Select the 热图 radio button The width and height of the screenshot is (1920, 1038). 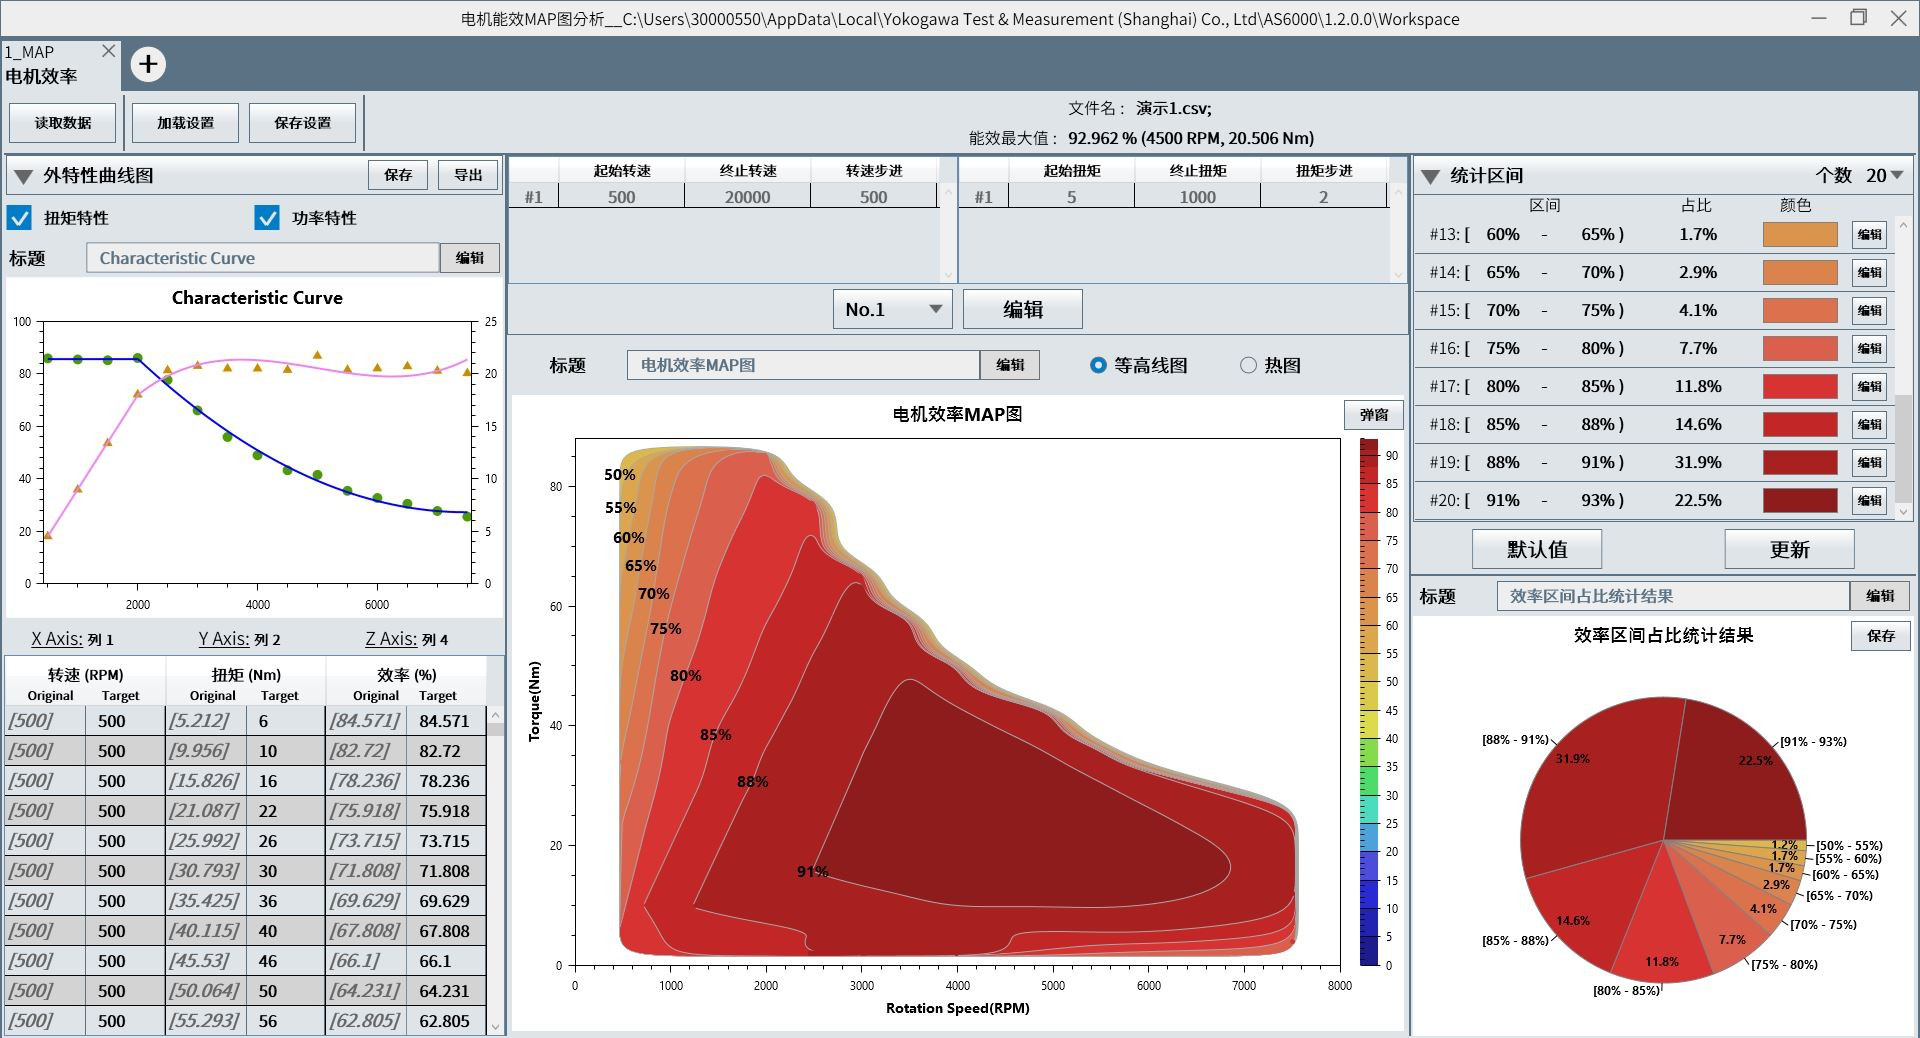1248,365
